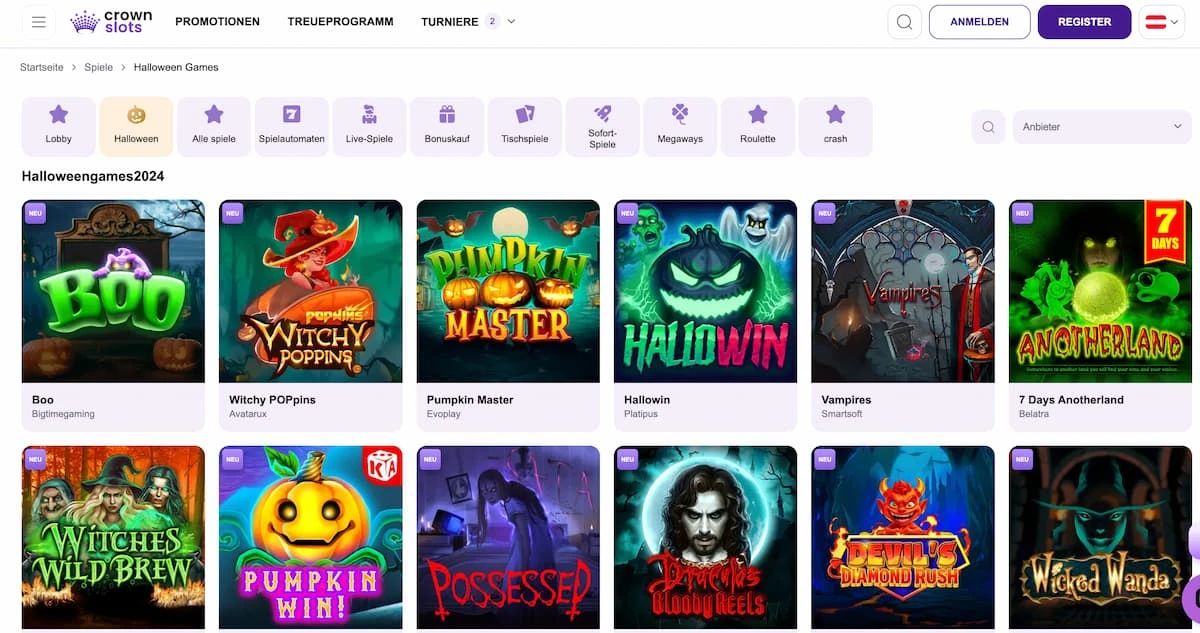Open Dracula's Bloody Reels thumbnail
This screenshot has height=633, width=1200.
coord(705,538)
